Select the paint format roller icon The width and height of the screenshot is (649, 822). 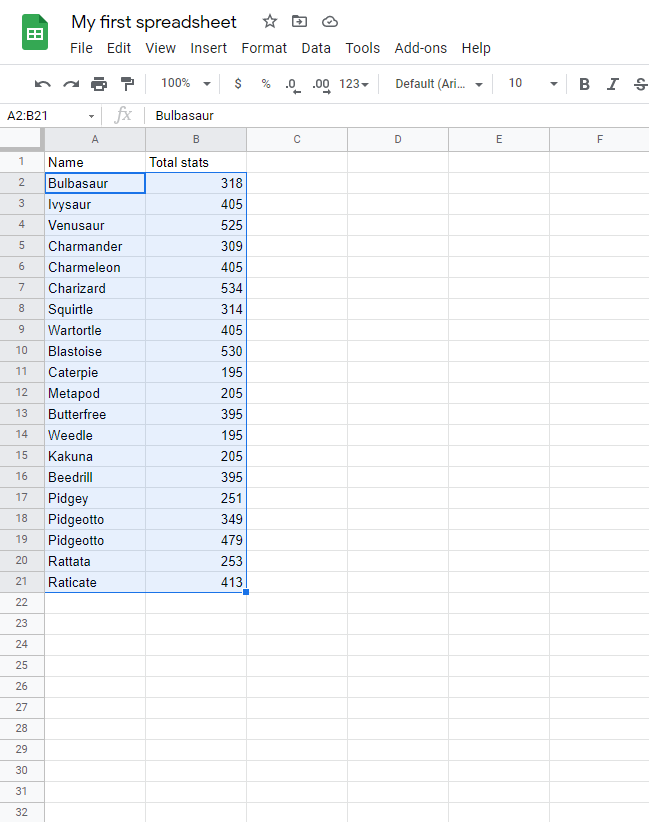(x=127, y=84)
